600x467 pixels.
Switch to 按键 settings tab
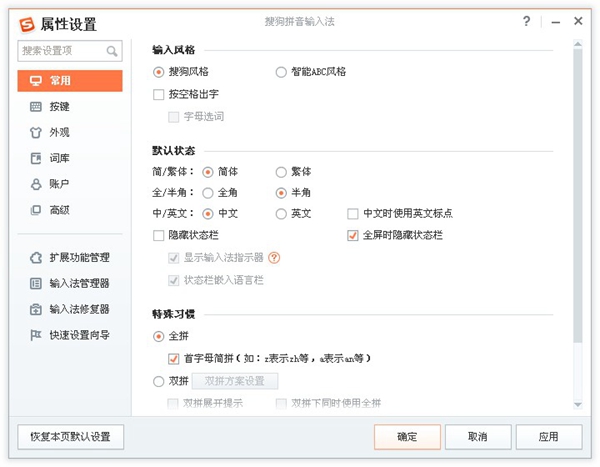coord(70,107)
